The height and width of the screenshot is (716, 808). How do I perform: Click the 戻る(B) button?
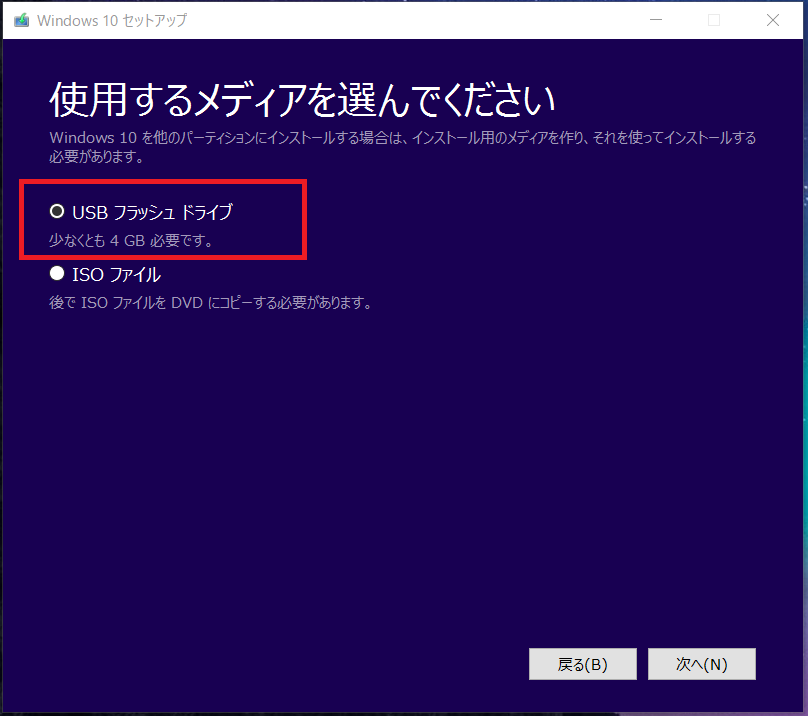pos(582,664)
